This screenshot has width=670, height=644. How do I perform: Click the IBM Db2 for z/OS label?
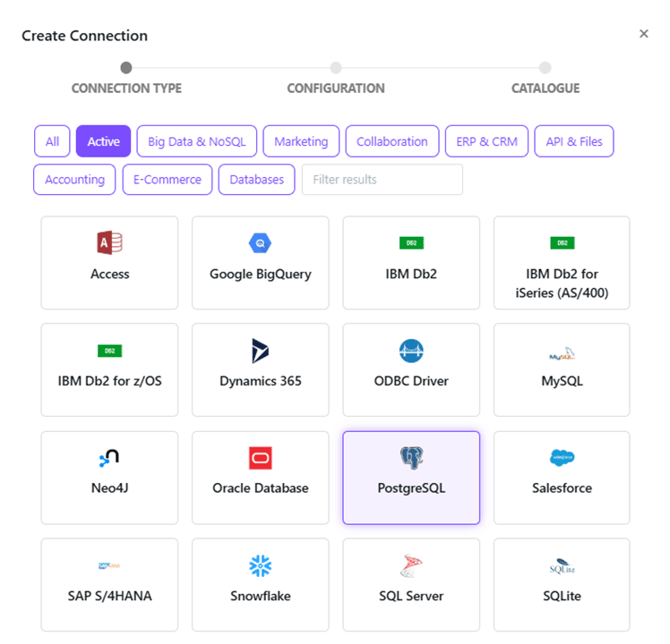point(110,381)
